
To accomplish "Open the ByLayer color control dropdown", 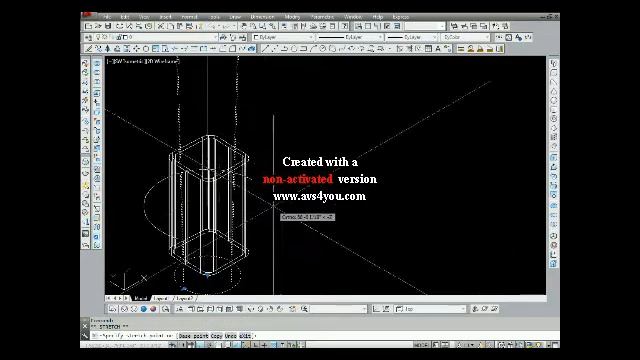I will tap(282, 37).
